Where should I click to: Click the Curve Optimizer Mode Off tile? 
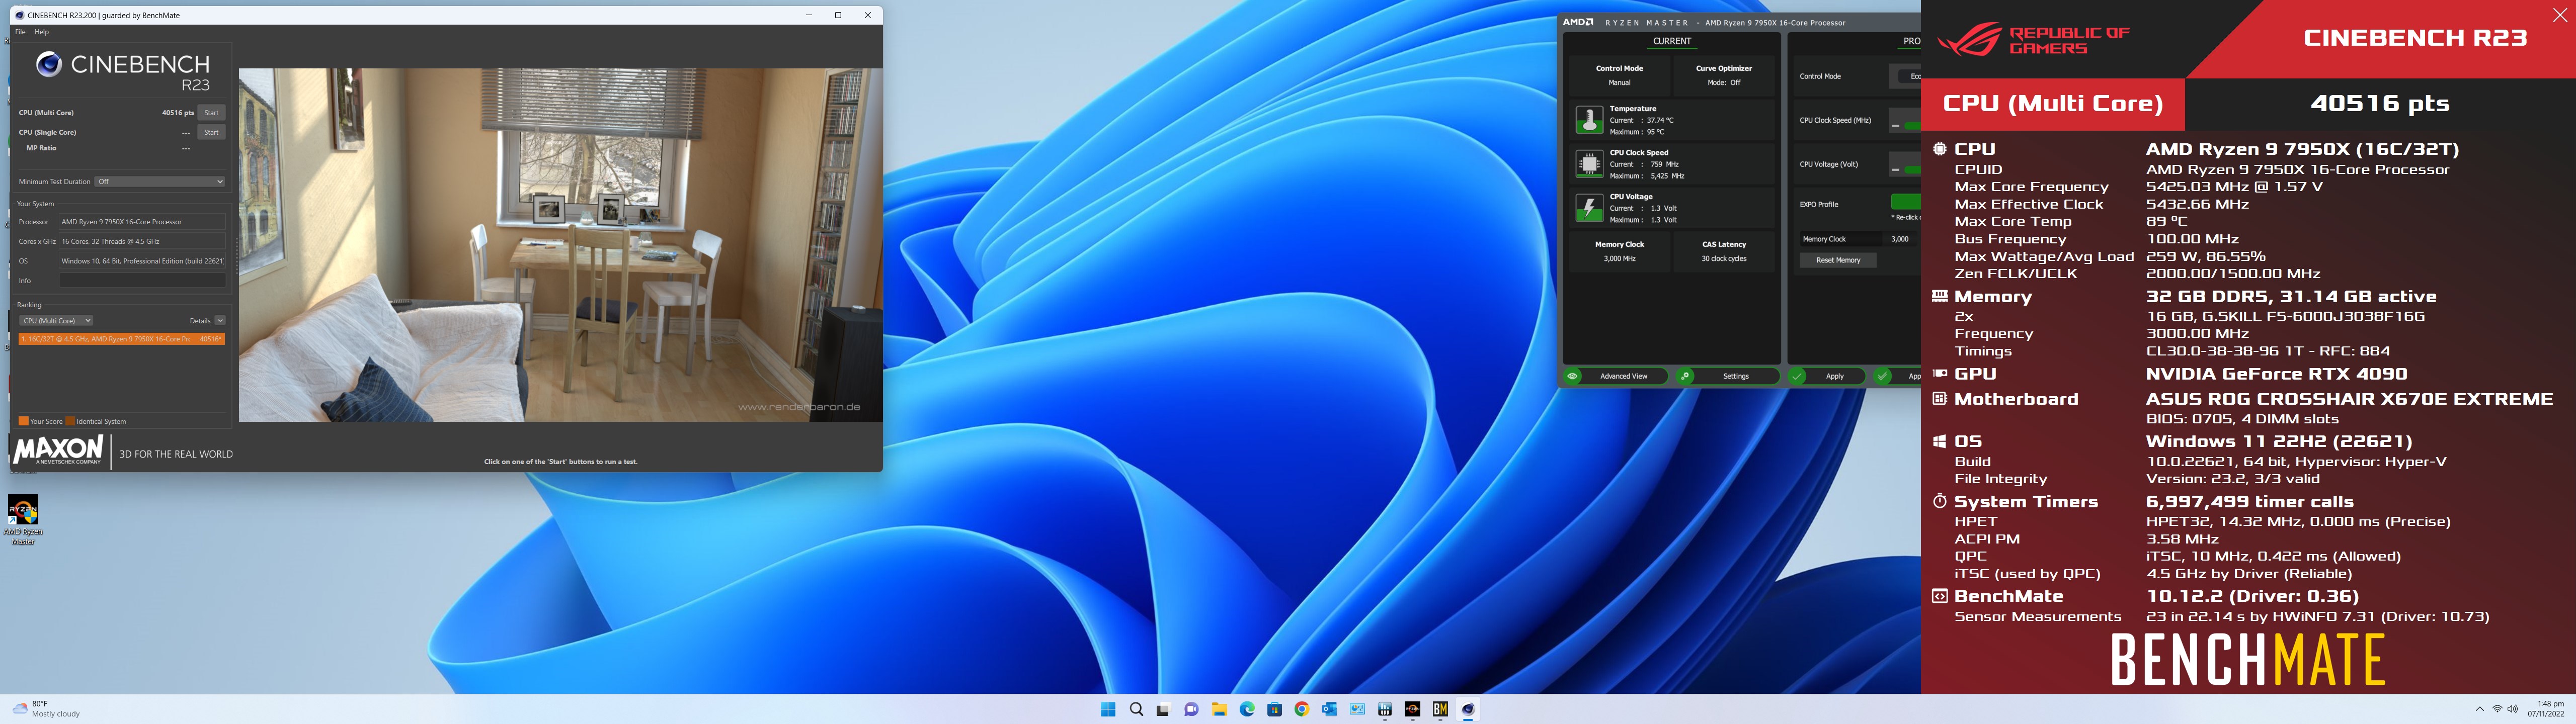[1723, 75]
